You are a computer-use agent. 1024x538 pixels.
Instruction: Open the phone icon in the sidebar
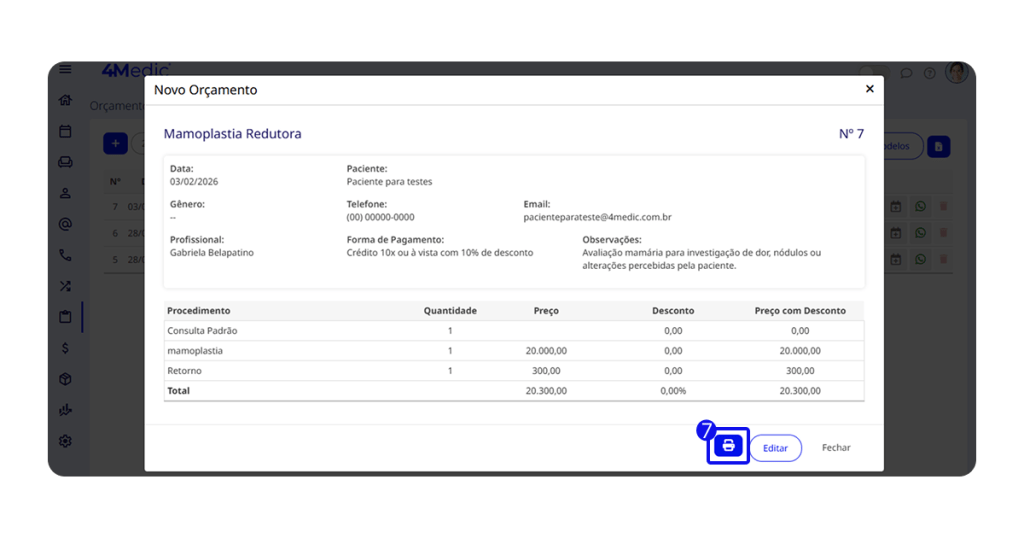click(x=65, y=255)
